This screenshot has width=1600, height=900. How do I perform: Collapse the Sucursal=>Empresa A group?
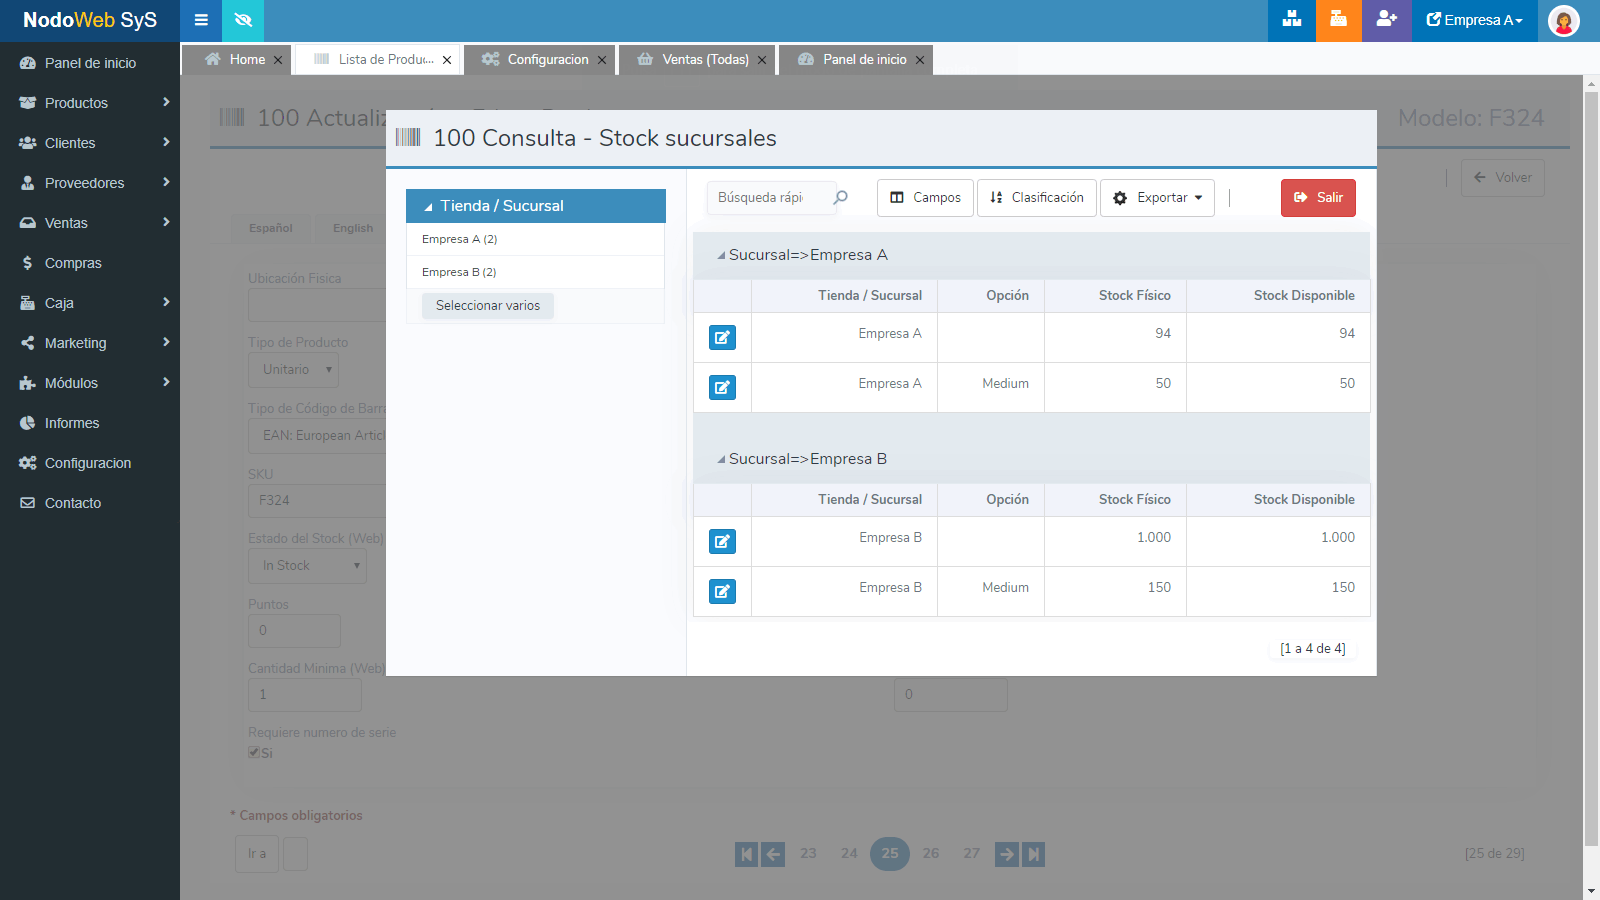[721, 256]
